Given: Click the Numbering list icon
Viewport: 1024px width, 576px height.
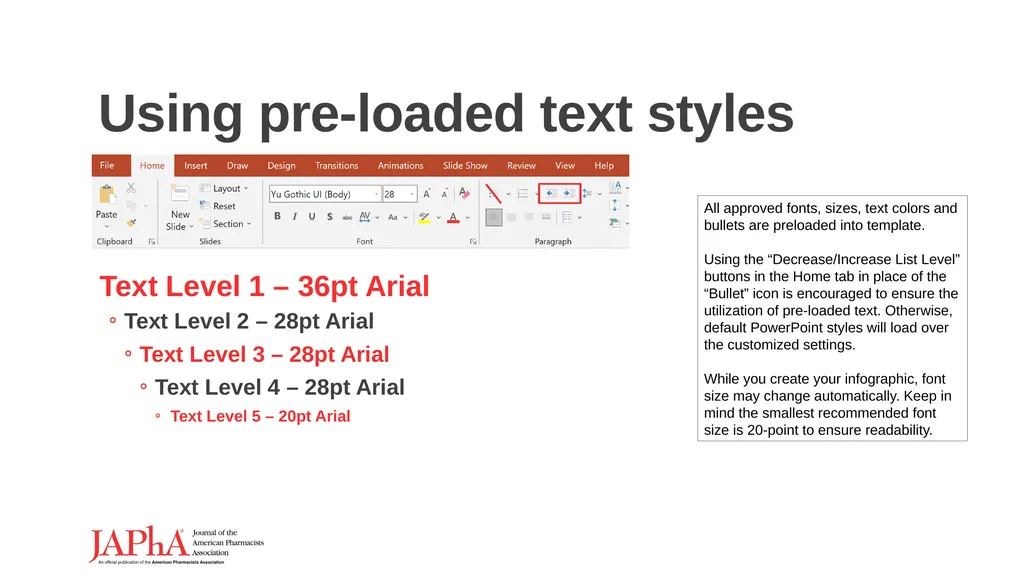Looking at the screenshot, I should click(522, 193).
